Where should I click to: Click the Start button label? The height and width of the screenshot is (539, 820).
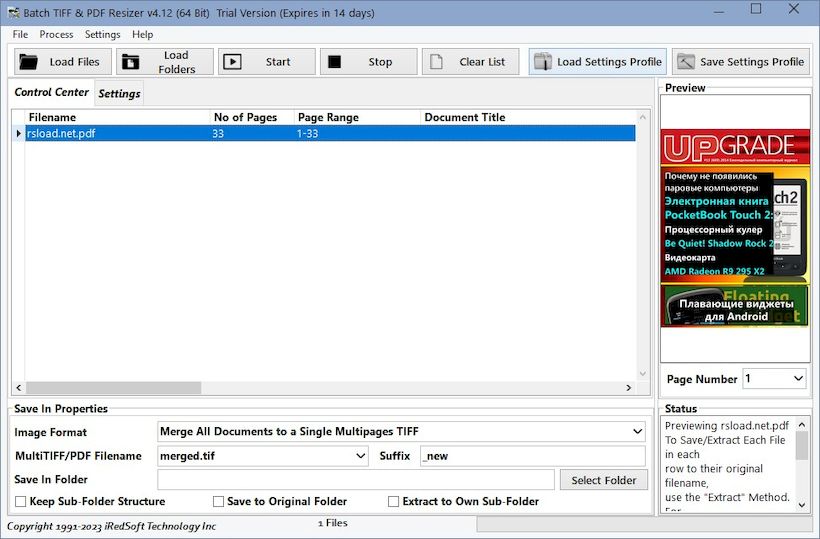click(278, 62)
